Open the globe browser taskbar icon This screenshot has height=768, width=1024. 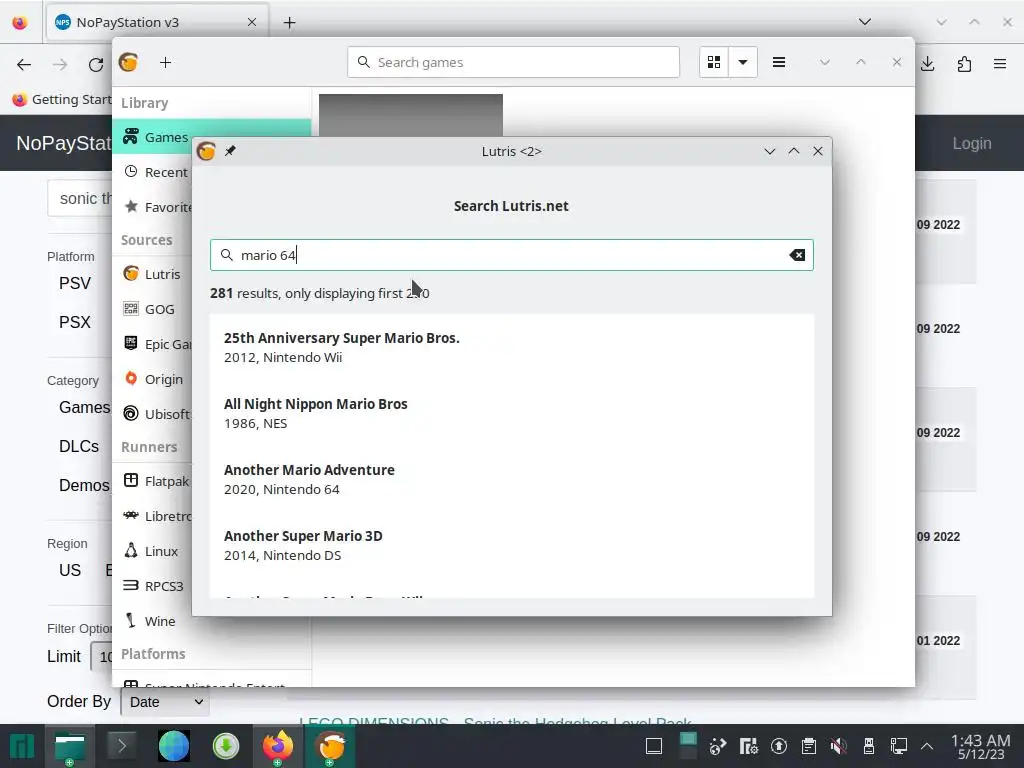click(174, 746)
